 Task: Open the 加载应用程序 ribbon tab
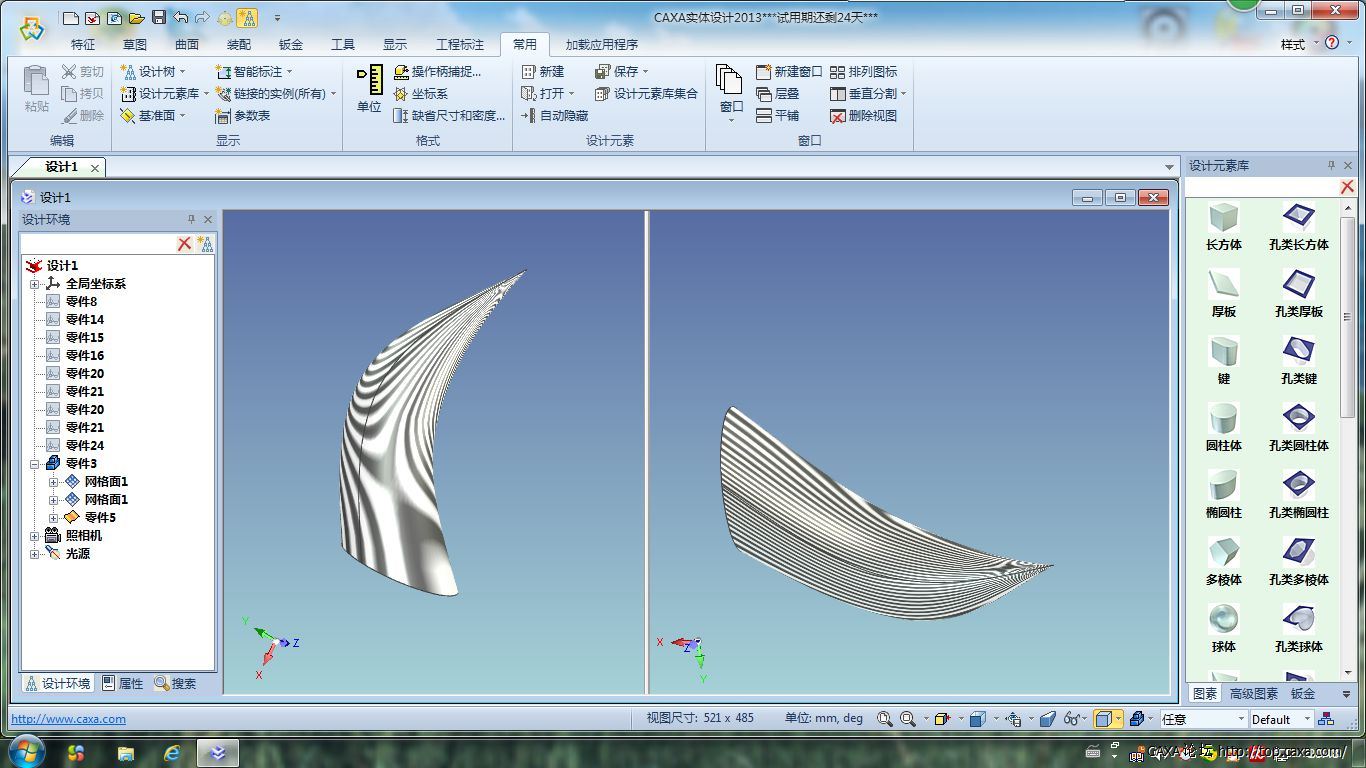[x=601, y=44]
